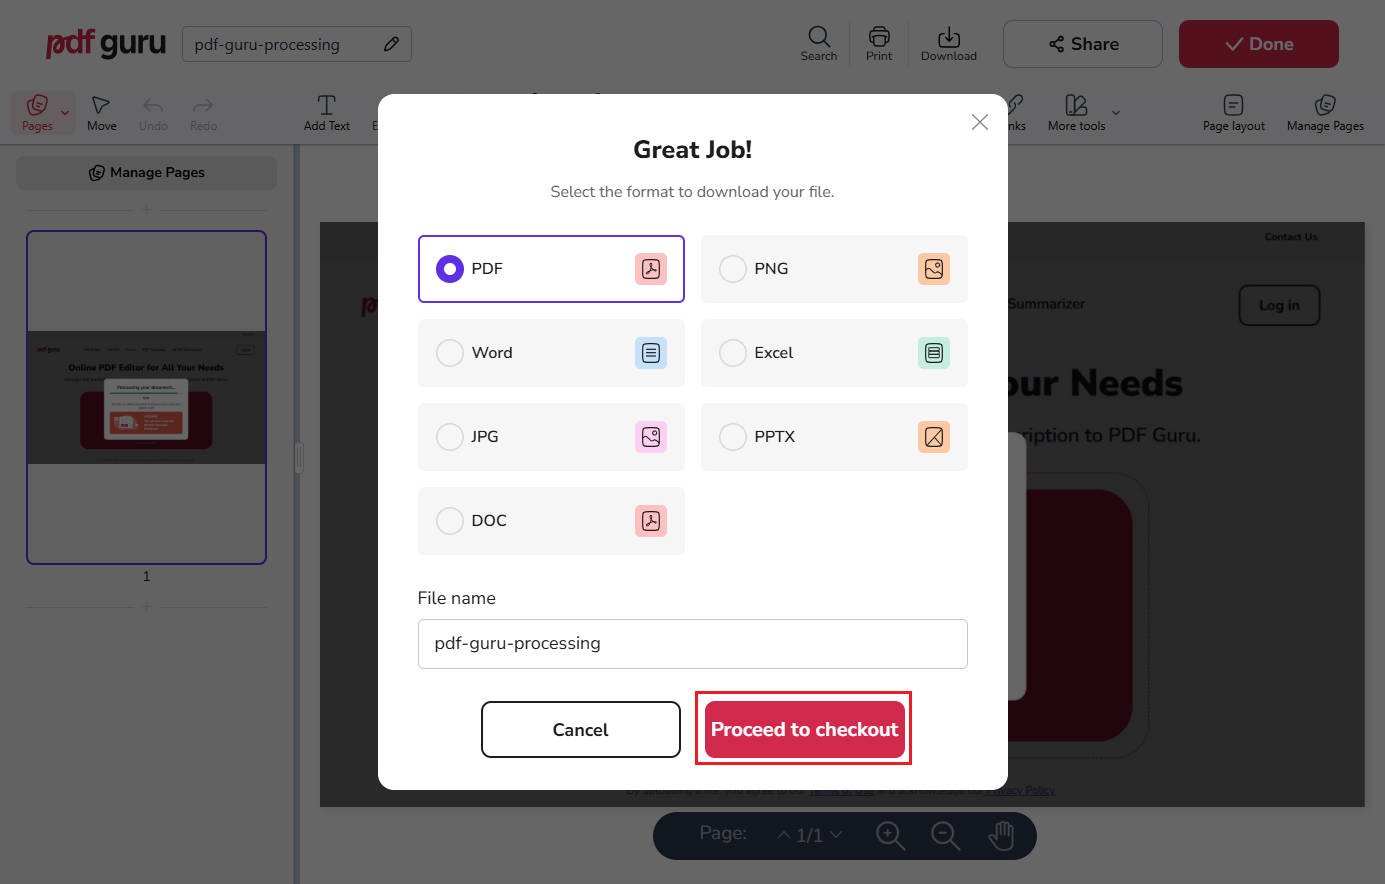Open Manage Pages from the toolbar

tap(1325, 112)
